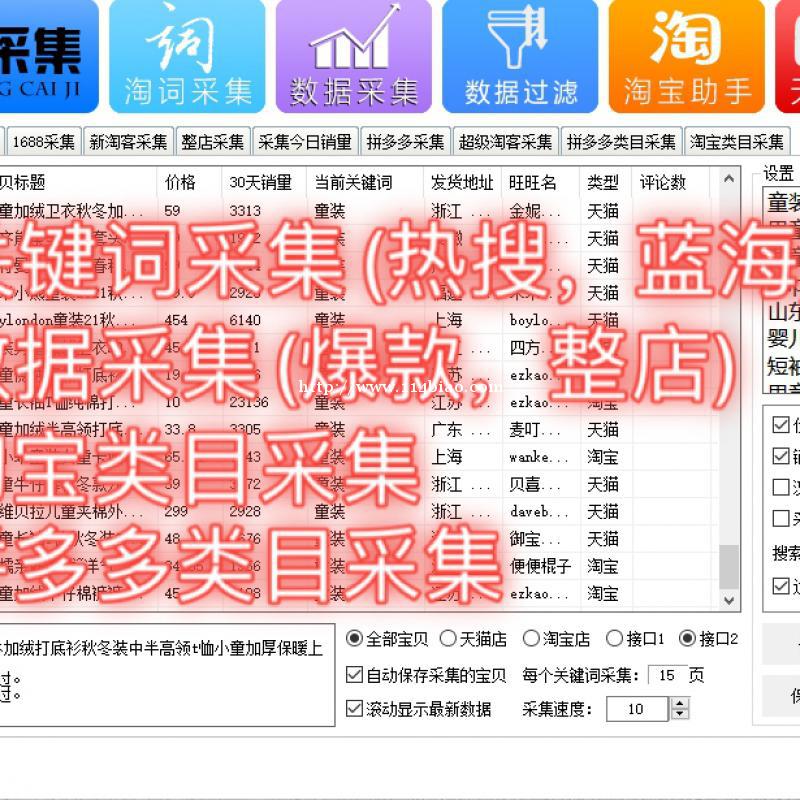The height and width of the screenshot is (800, 800).
Task: Switch to the 拼多多类目采集 tab
Action: [x=621, y=141]
